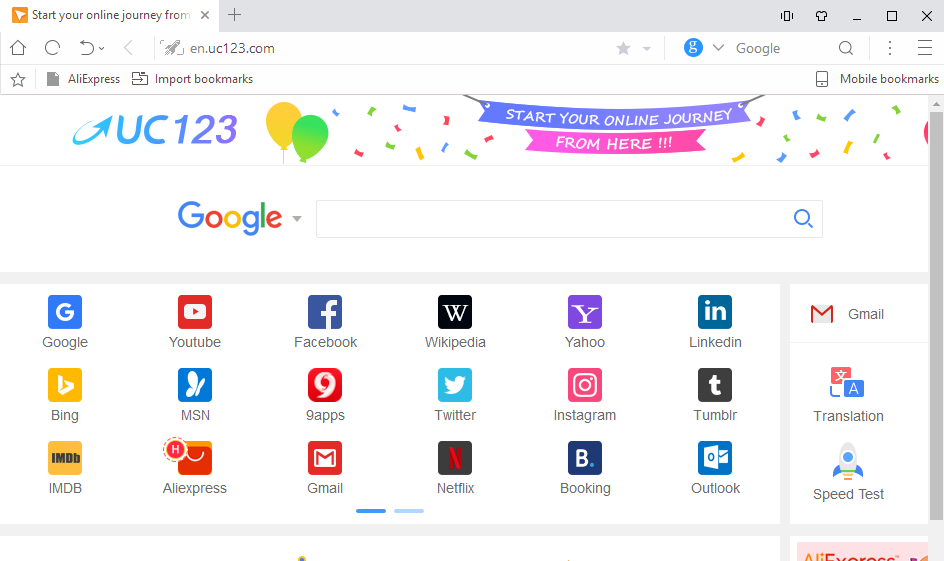Open the 9apps shortcut tile
Image resolution: width=944 pixels, height=561 pixels.
pyautogui.click(x=325, y=395)
